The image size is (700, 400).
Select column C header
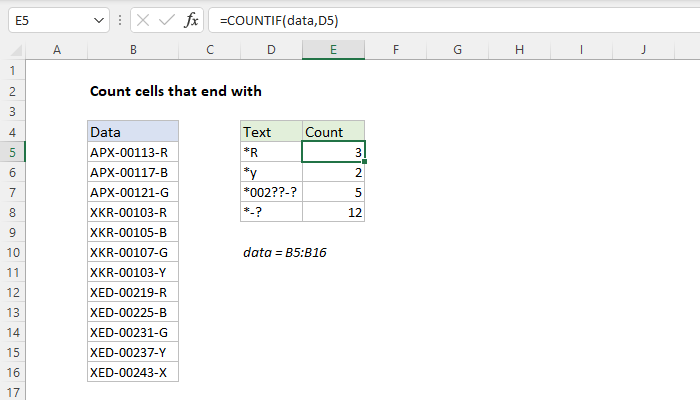tap(209, 50)
